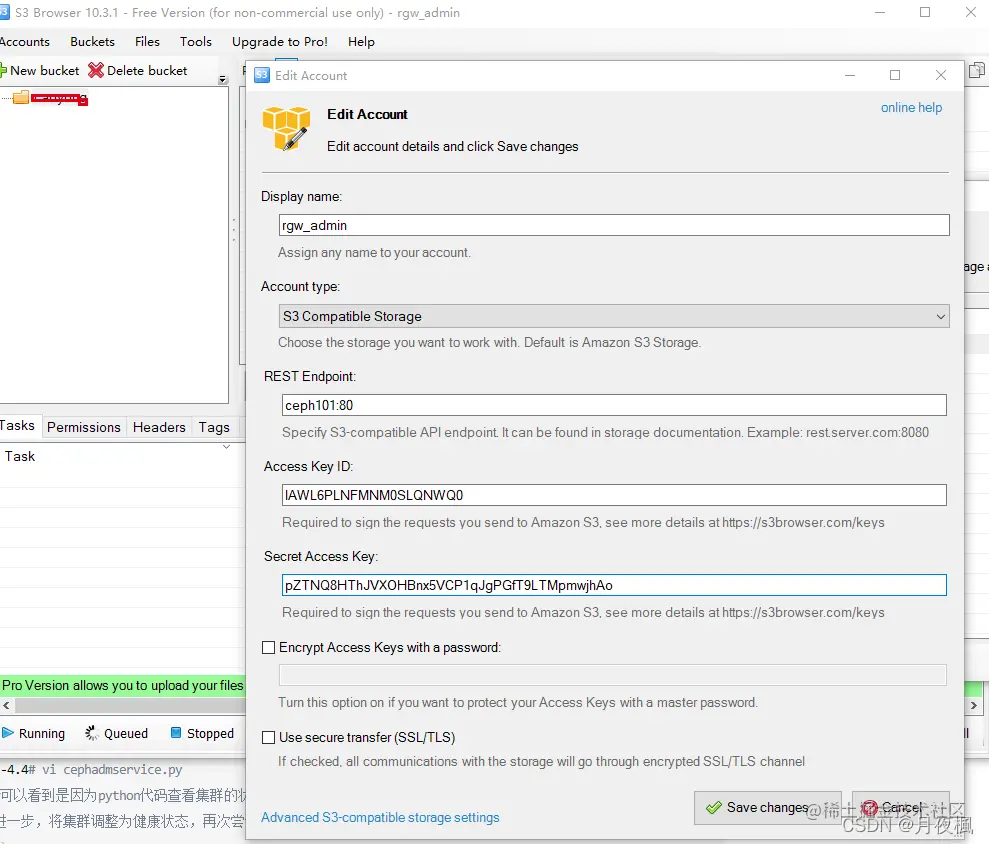Click the Queued tasks spinner icon
This screenshot has height=844, width=989.
pyautogui.click(x=92, y=733)
